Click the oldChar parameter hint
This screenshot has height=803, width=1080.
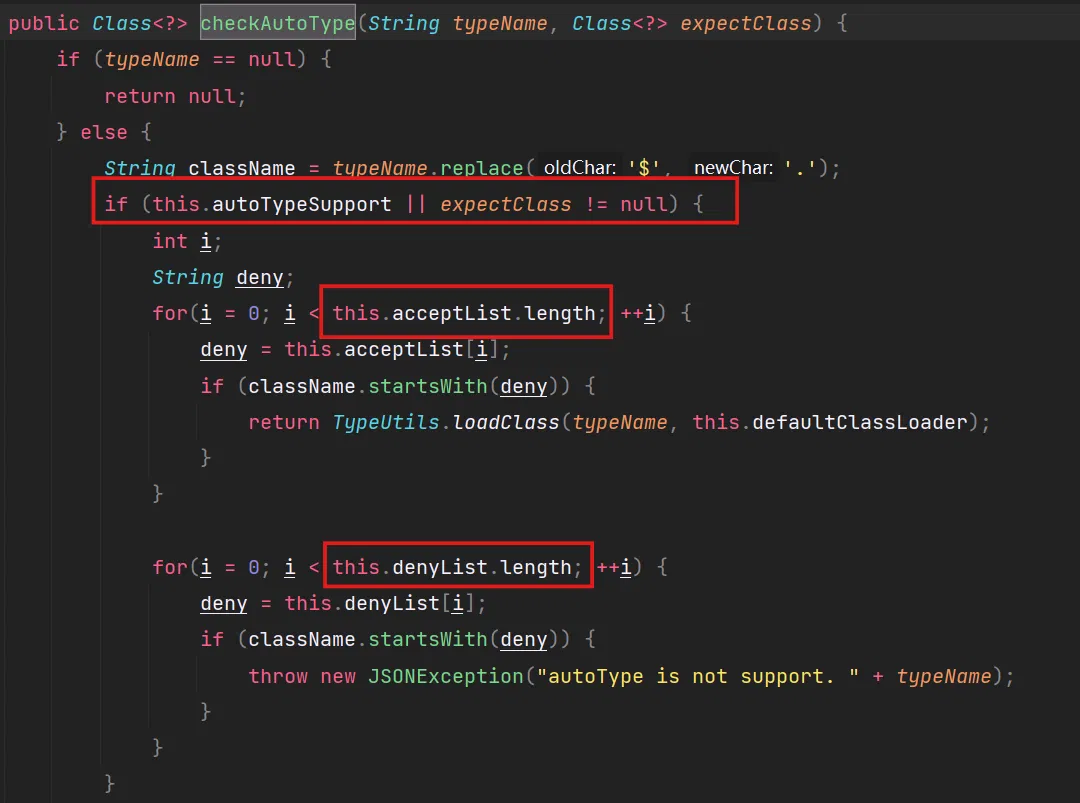point(580,168)
